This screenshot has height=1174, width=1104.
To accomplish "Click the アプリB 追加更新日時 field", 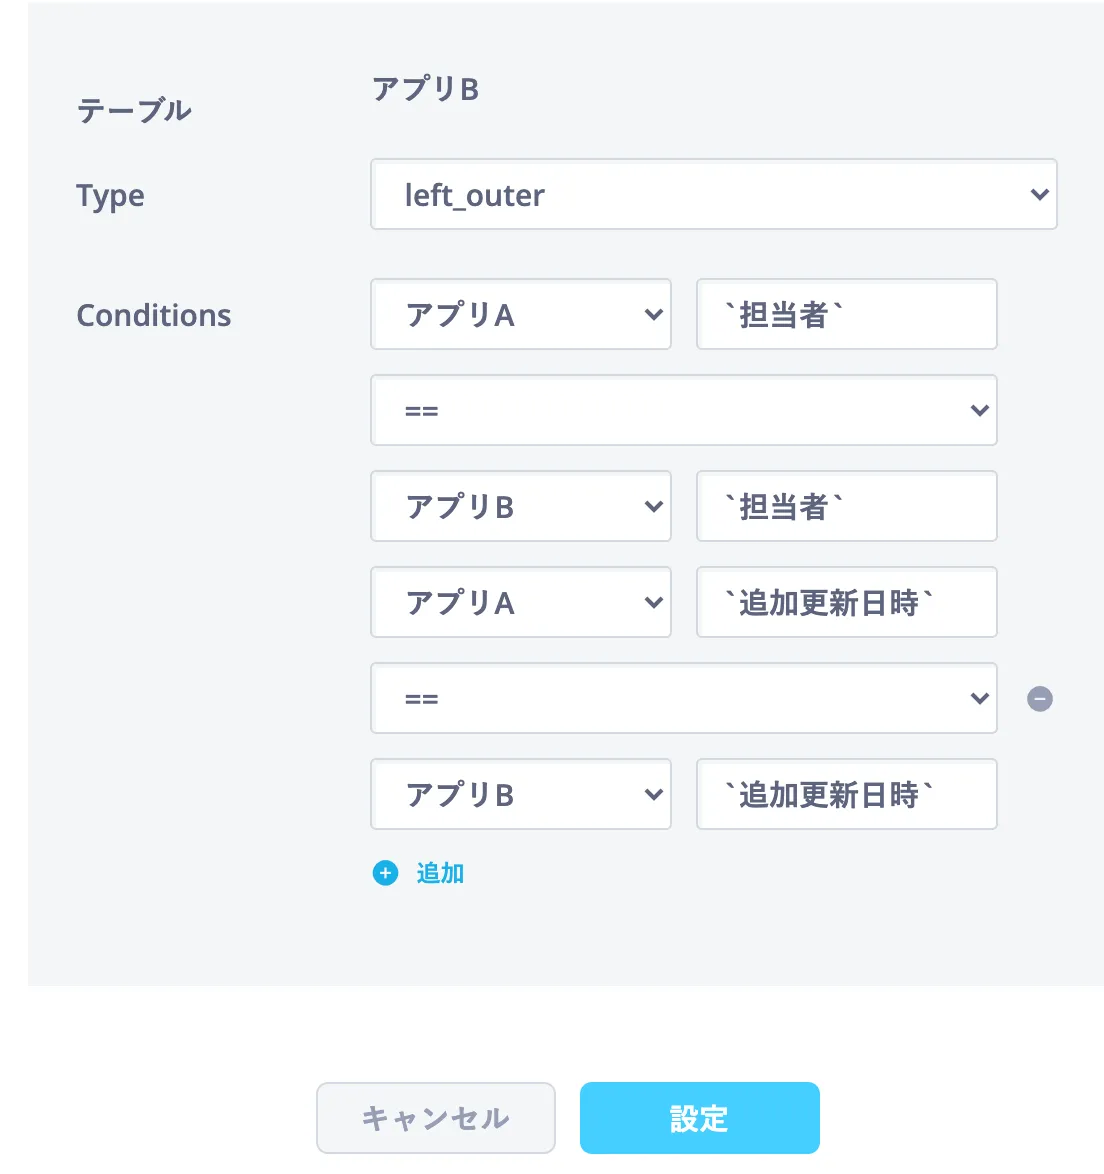I will pyautogui.click(x=846, y=795).
